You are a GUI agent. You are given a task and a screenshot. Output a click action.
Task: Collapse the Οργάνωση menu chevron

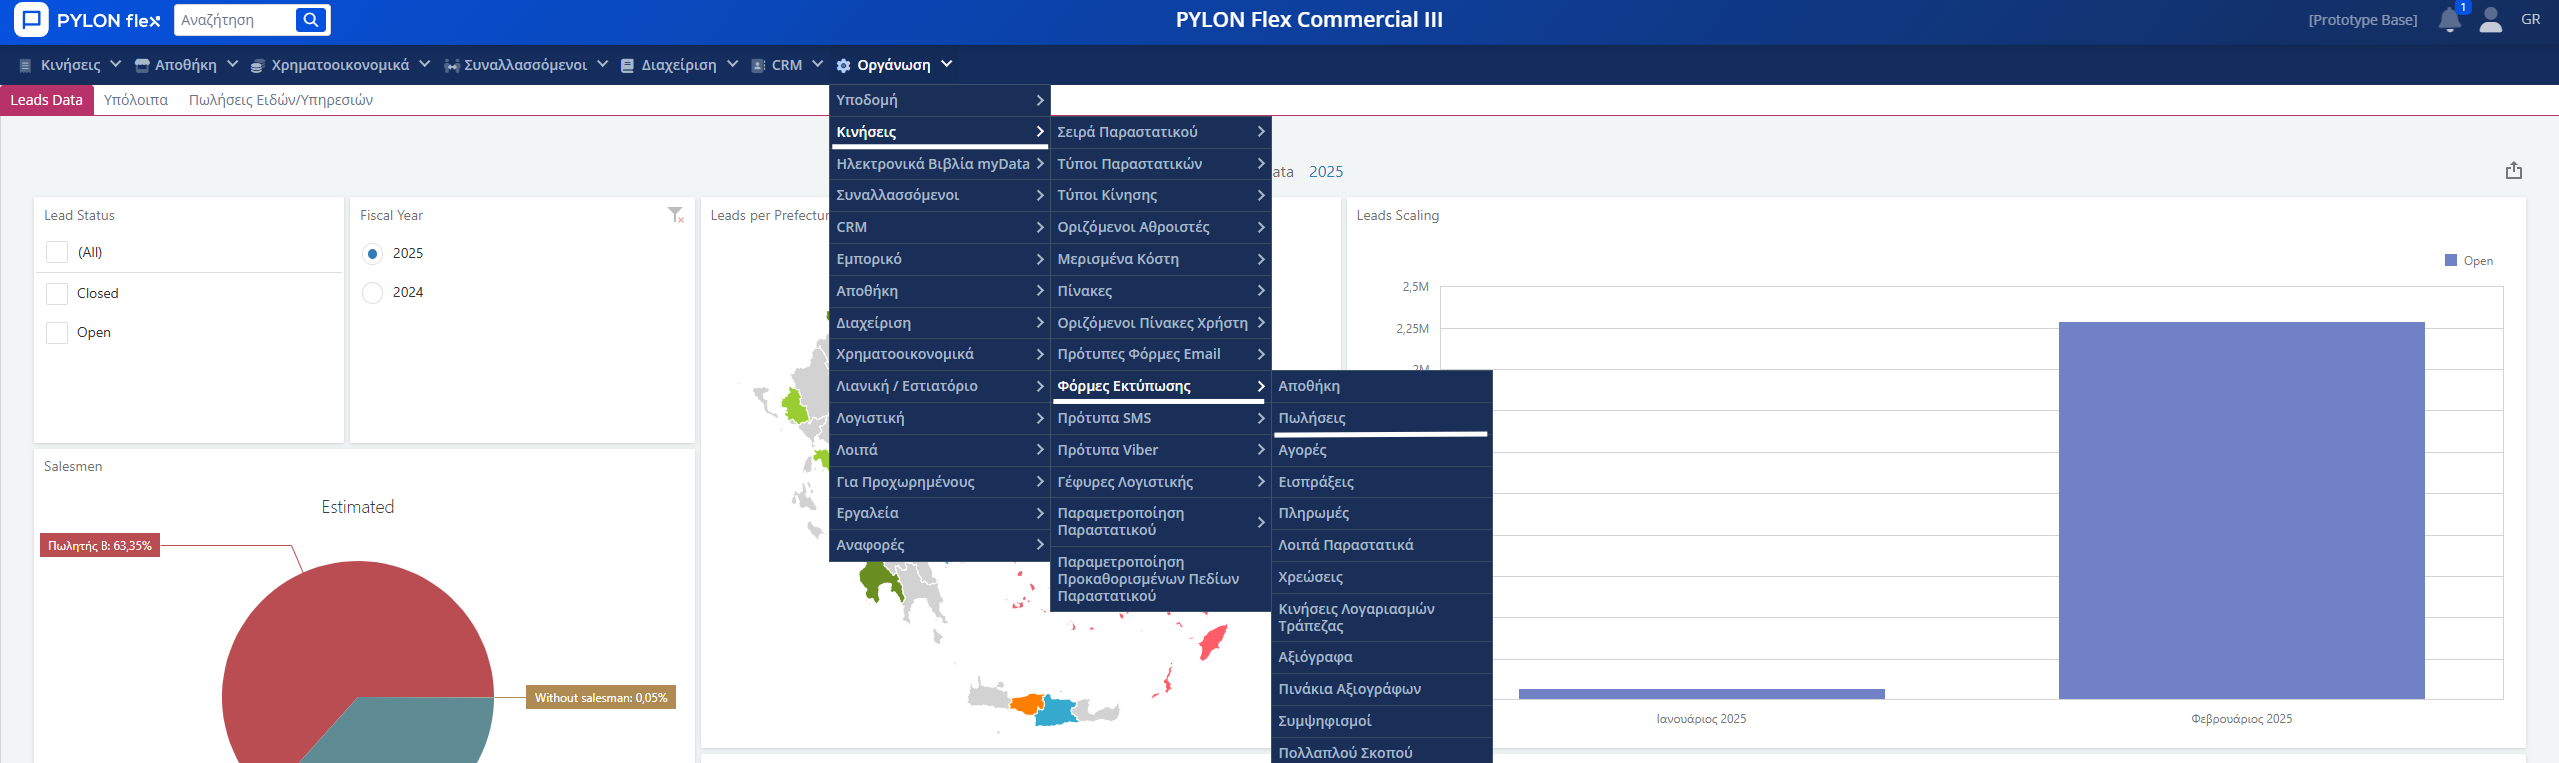[x=946, y=64]
